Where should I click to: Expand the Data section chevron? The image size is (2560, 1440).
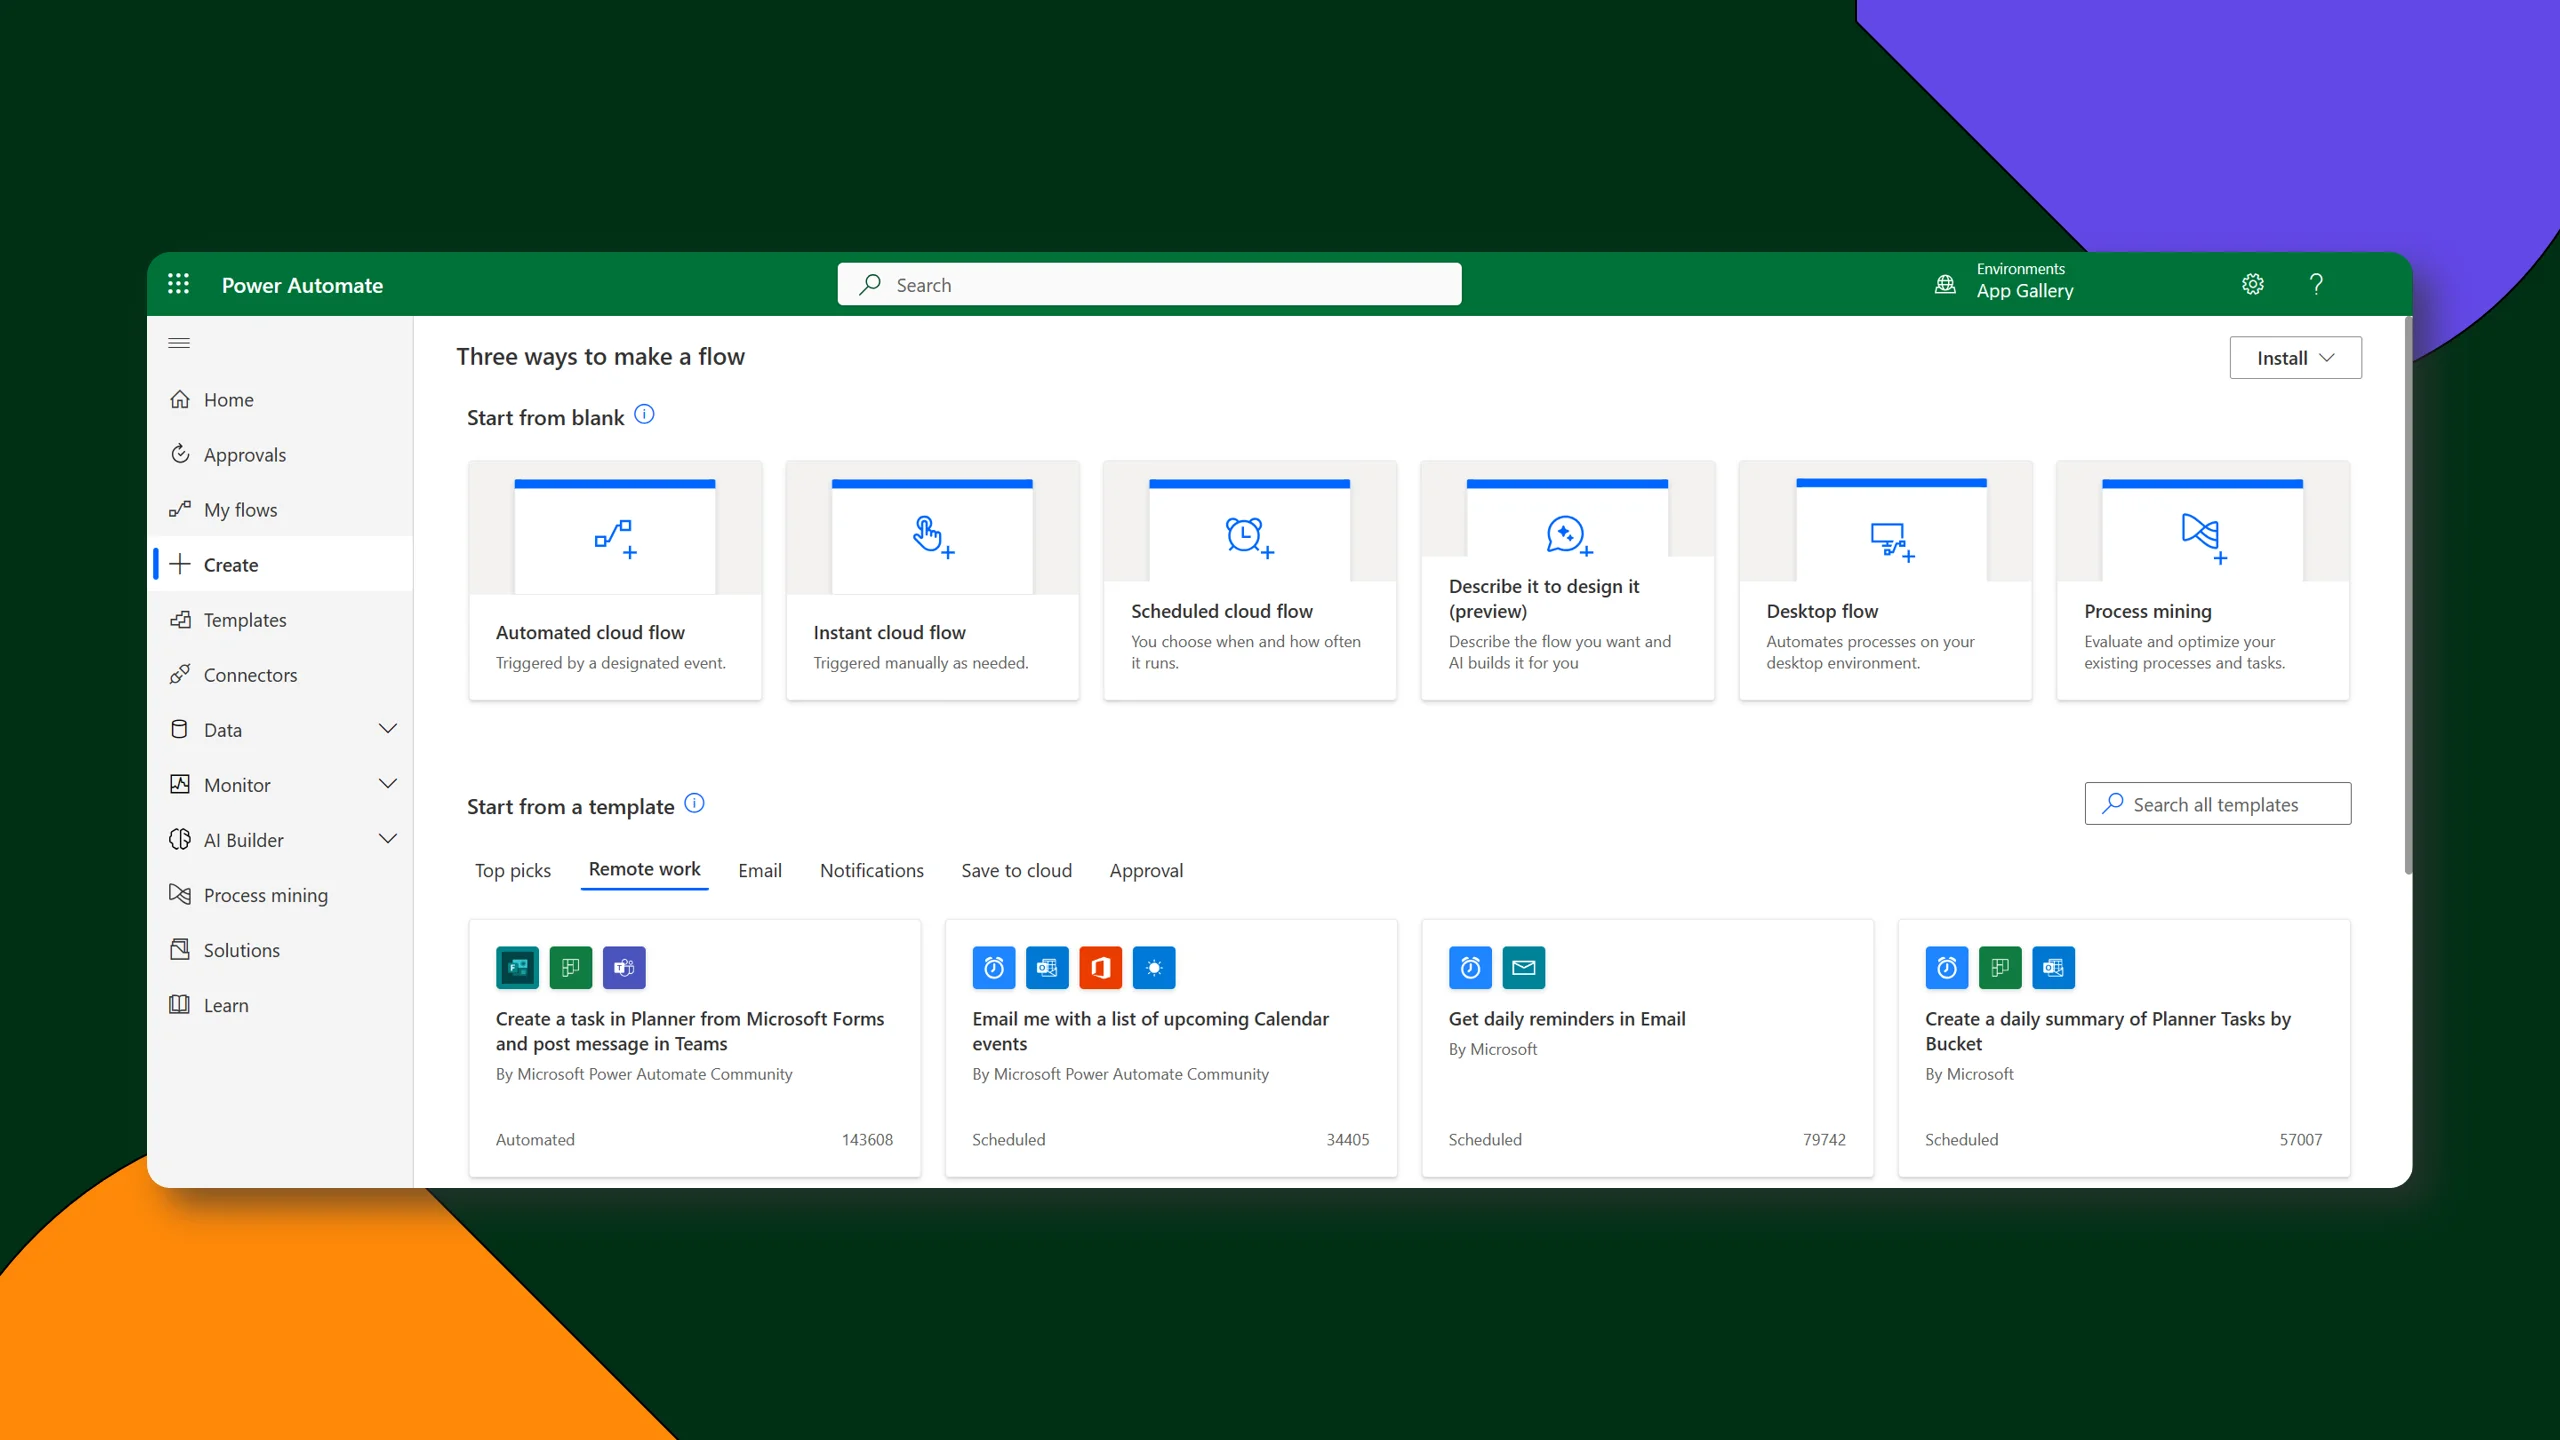388,729
